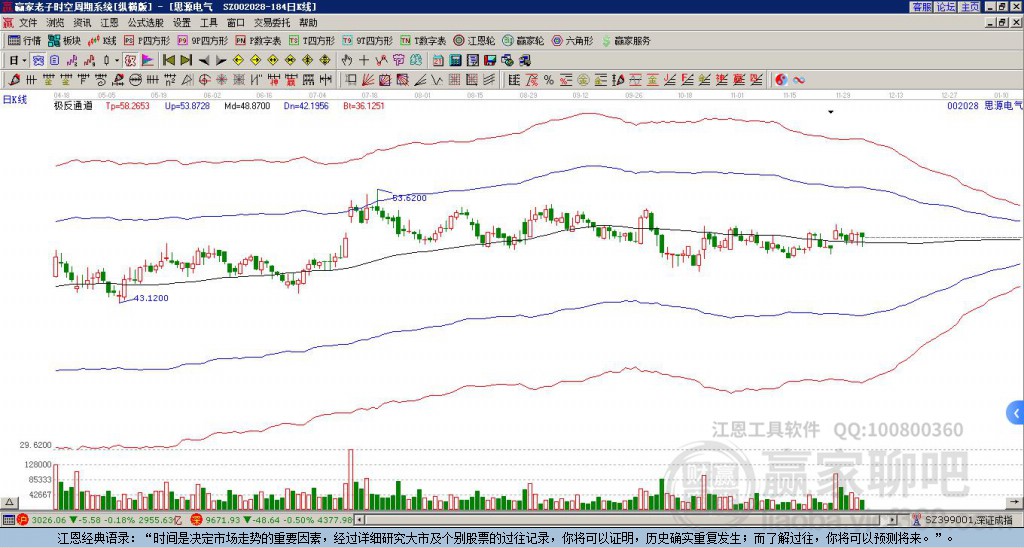Open the T数字表 tool
The height and width of the screenshot is (548, 1024).
pyautogui.click(x=423, y=40)
